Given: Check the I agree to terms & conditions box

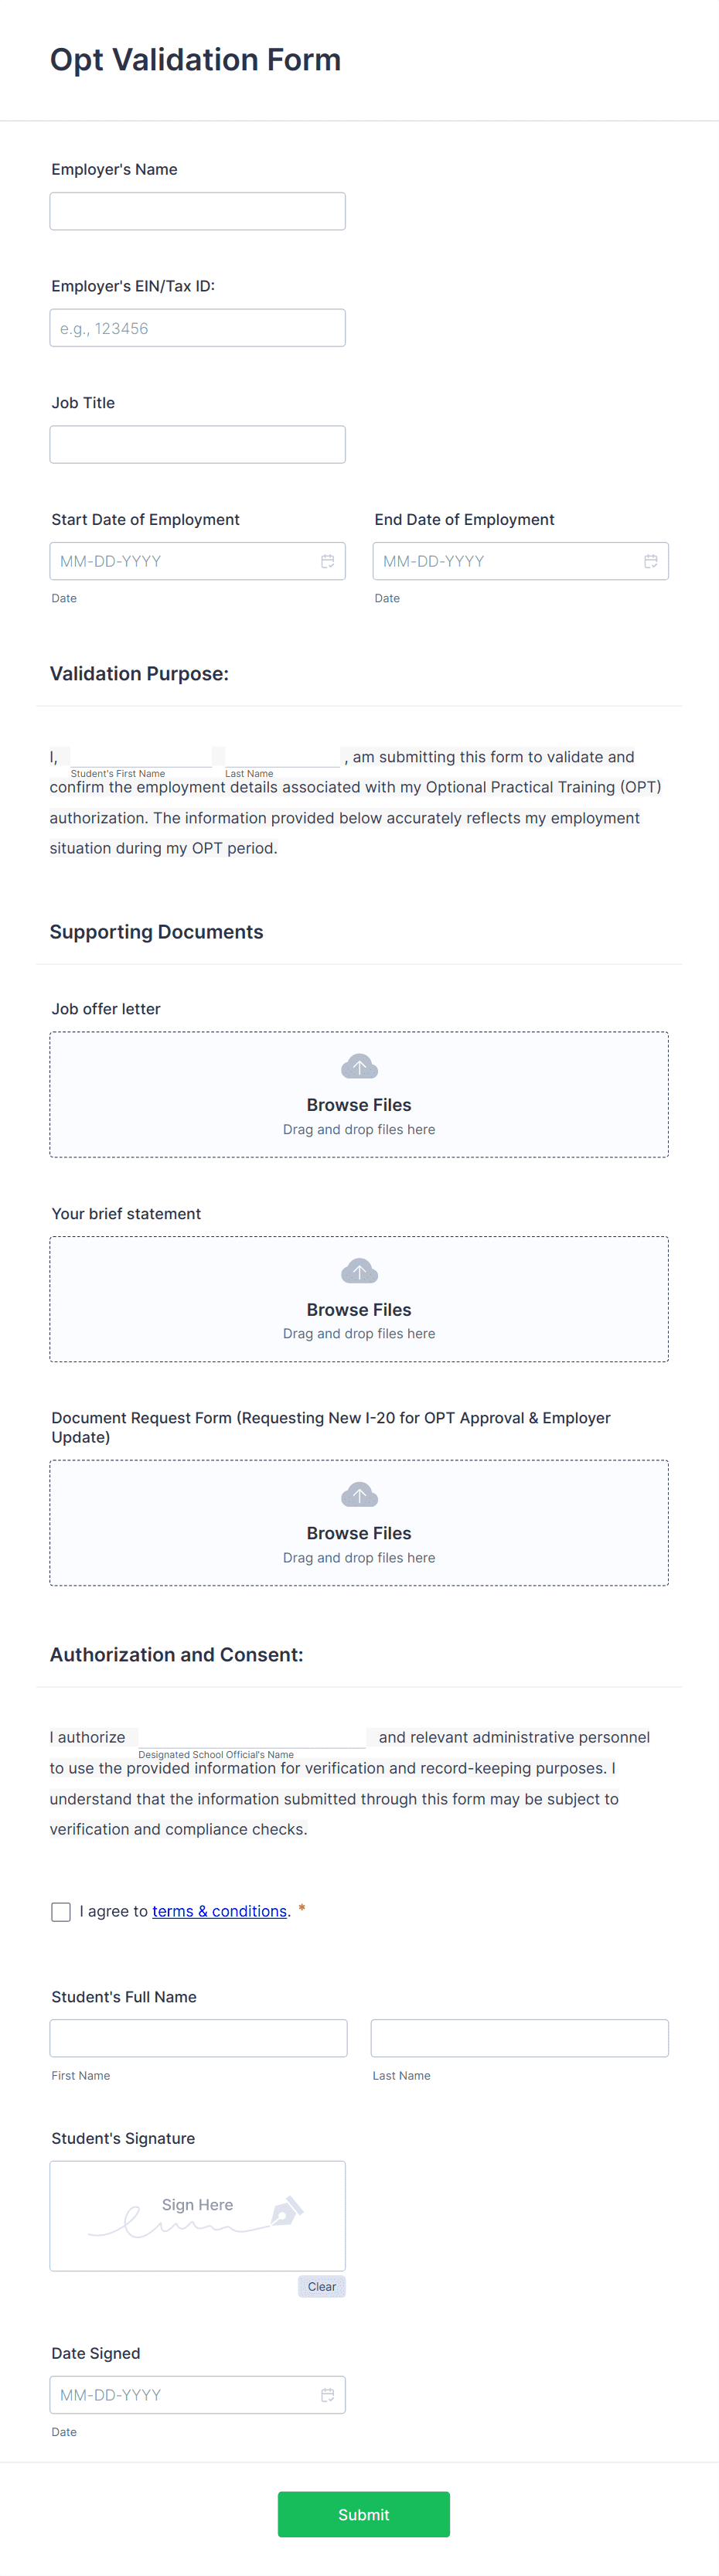Looking at the screenshot, I should [x=61, y=1911].
